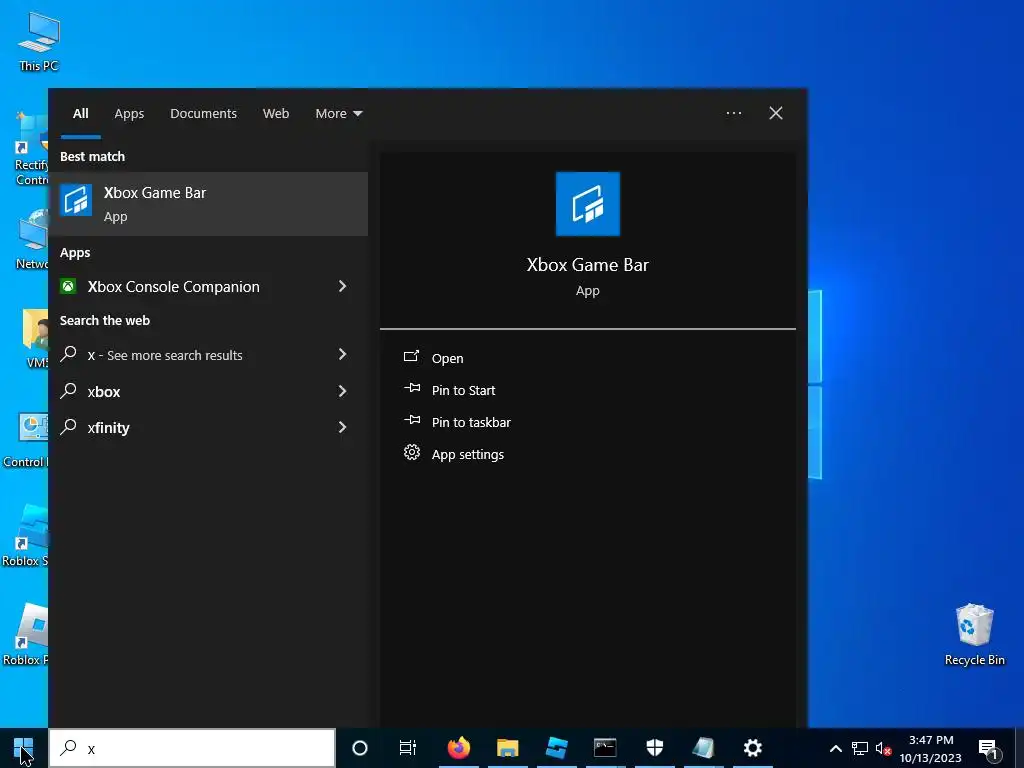Click the taskbar search box containing 'x'

point(193,748)
